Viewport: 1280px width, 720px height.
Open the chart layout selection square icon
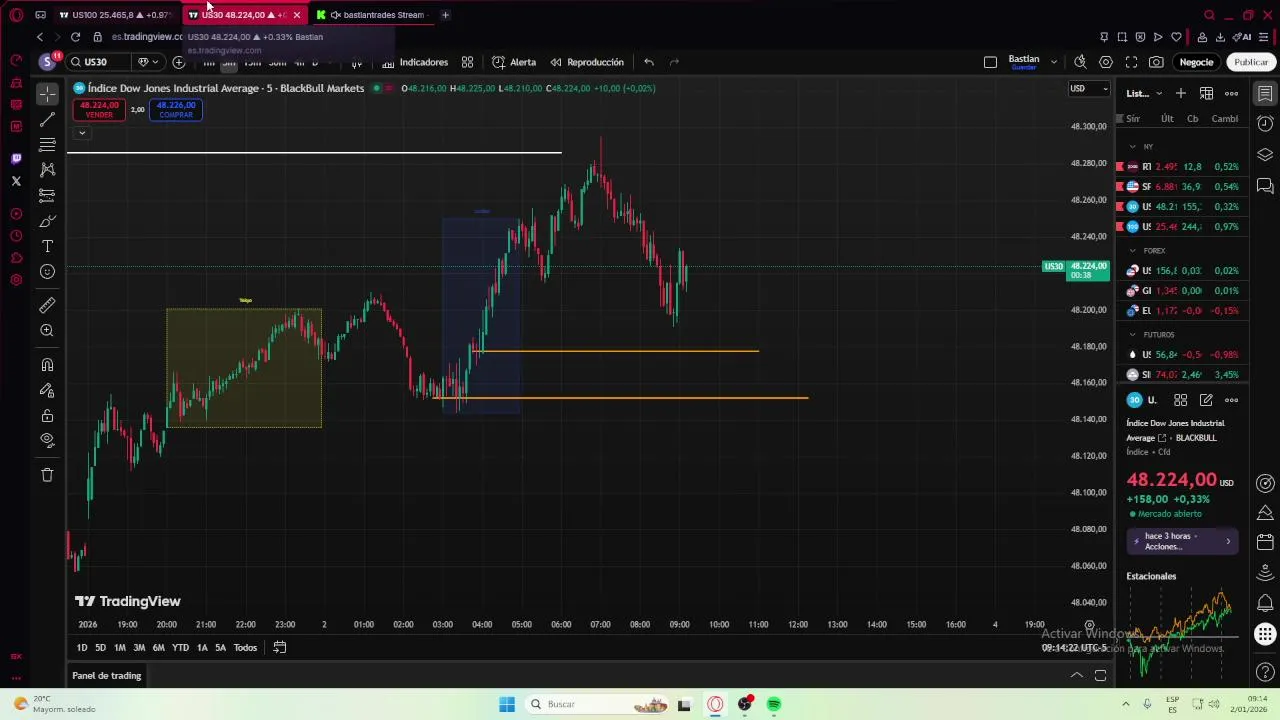coord(990,62)
